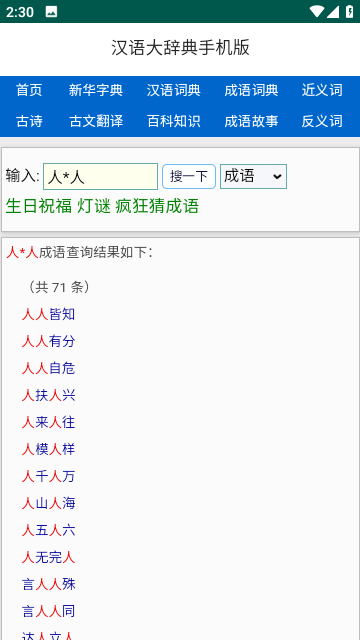
Task: Open the 灯谜 link
Action: [x=94, y=206]
